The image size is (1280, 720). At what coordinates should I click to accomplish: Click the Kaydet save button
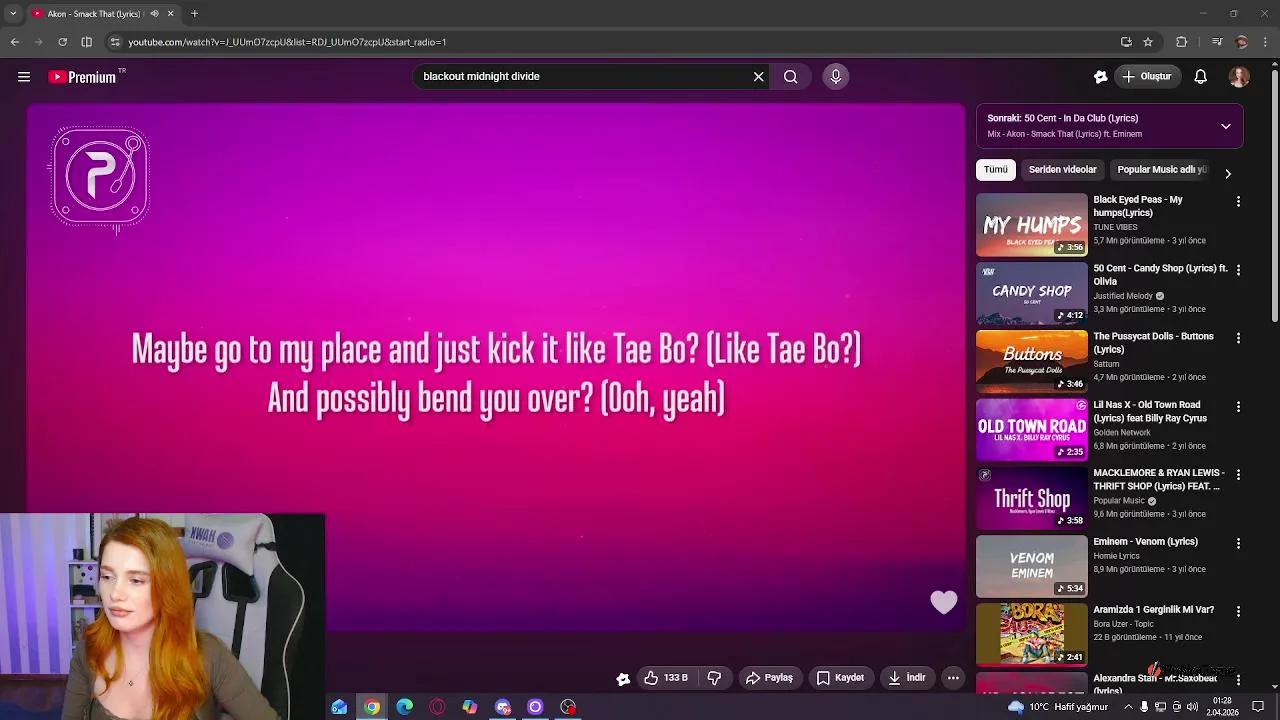(x=840, y=678)
